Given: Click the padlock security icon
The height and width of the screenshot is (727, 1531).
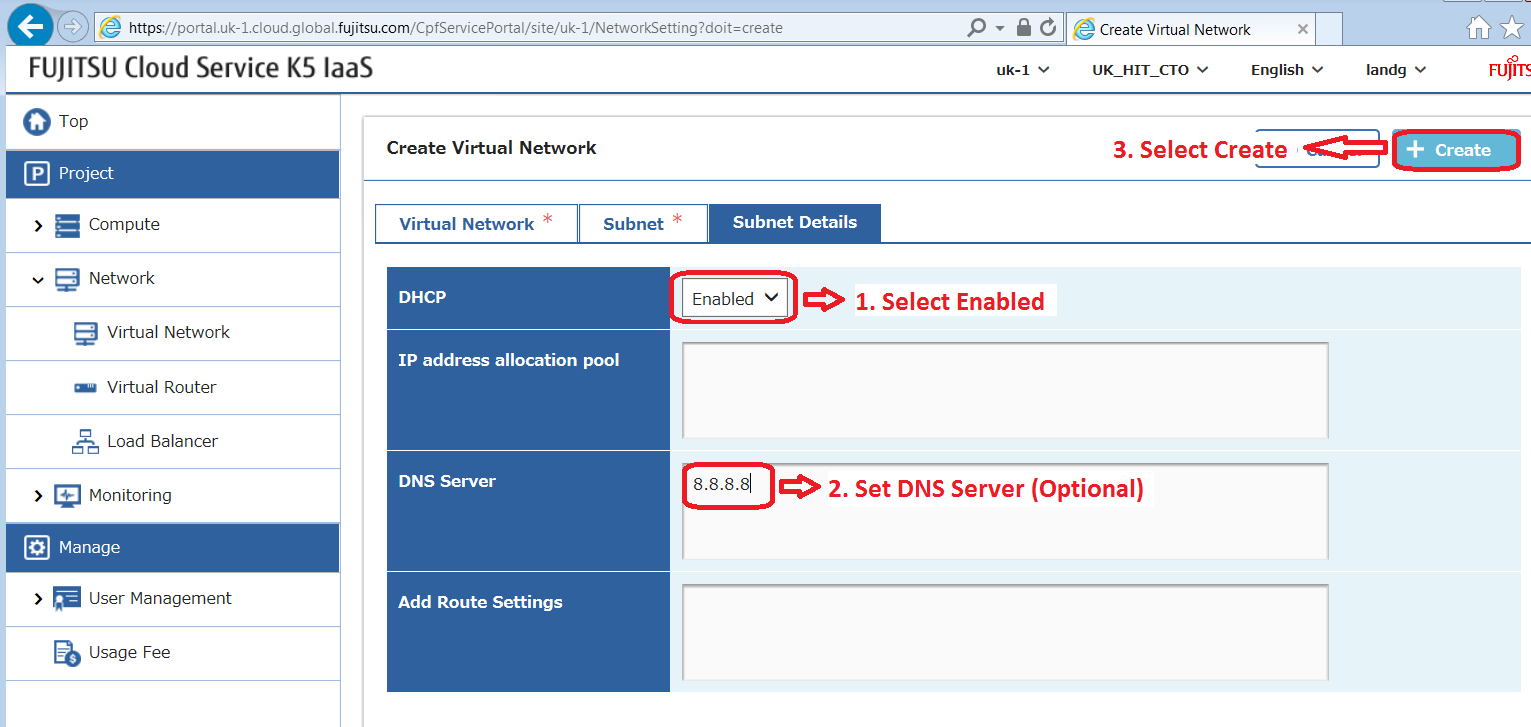Looking at the screenshot, I should pos(1024,28).
